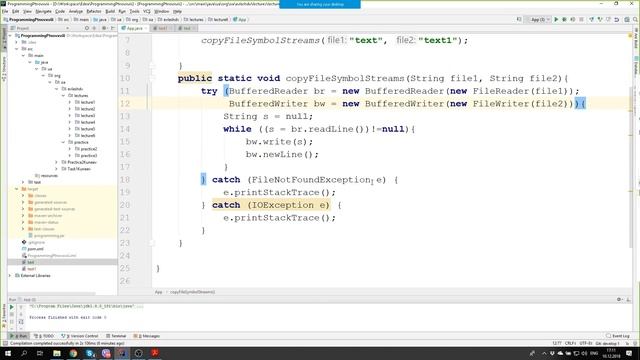Collapse all icon in Project panel header
The image size is (640, 360).
point(94,28)
